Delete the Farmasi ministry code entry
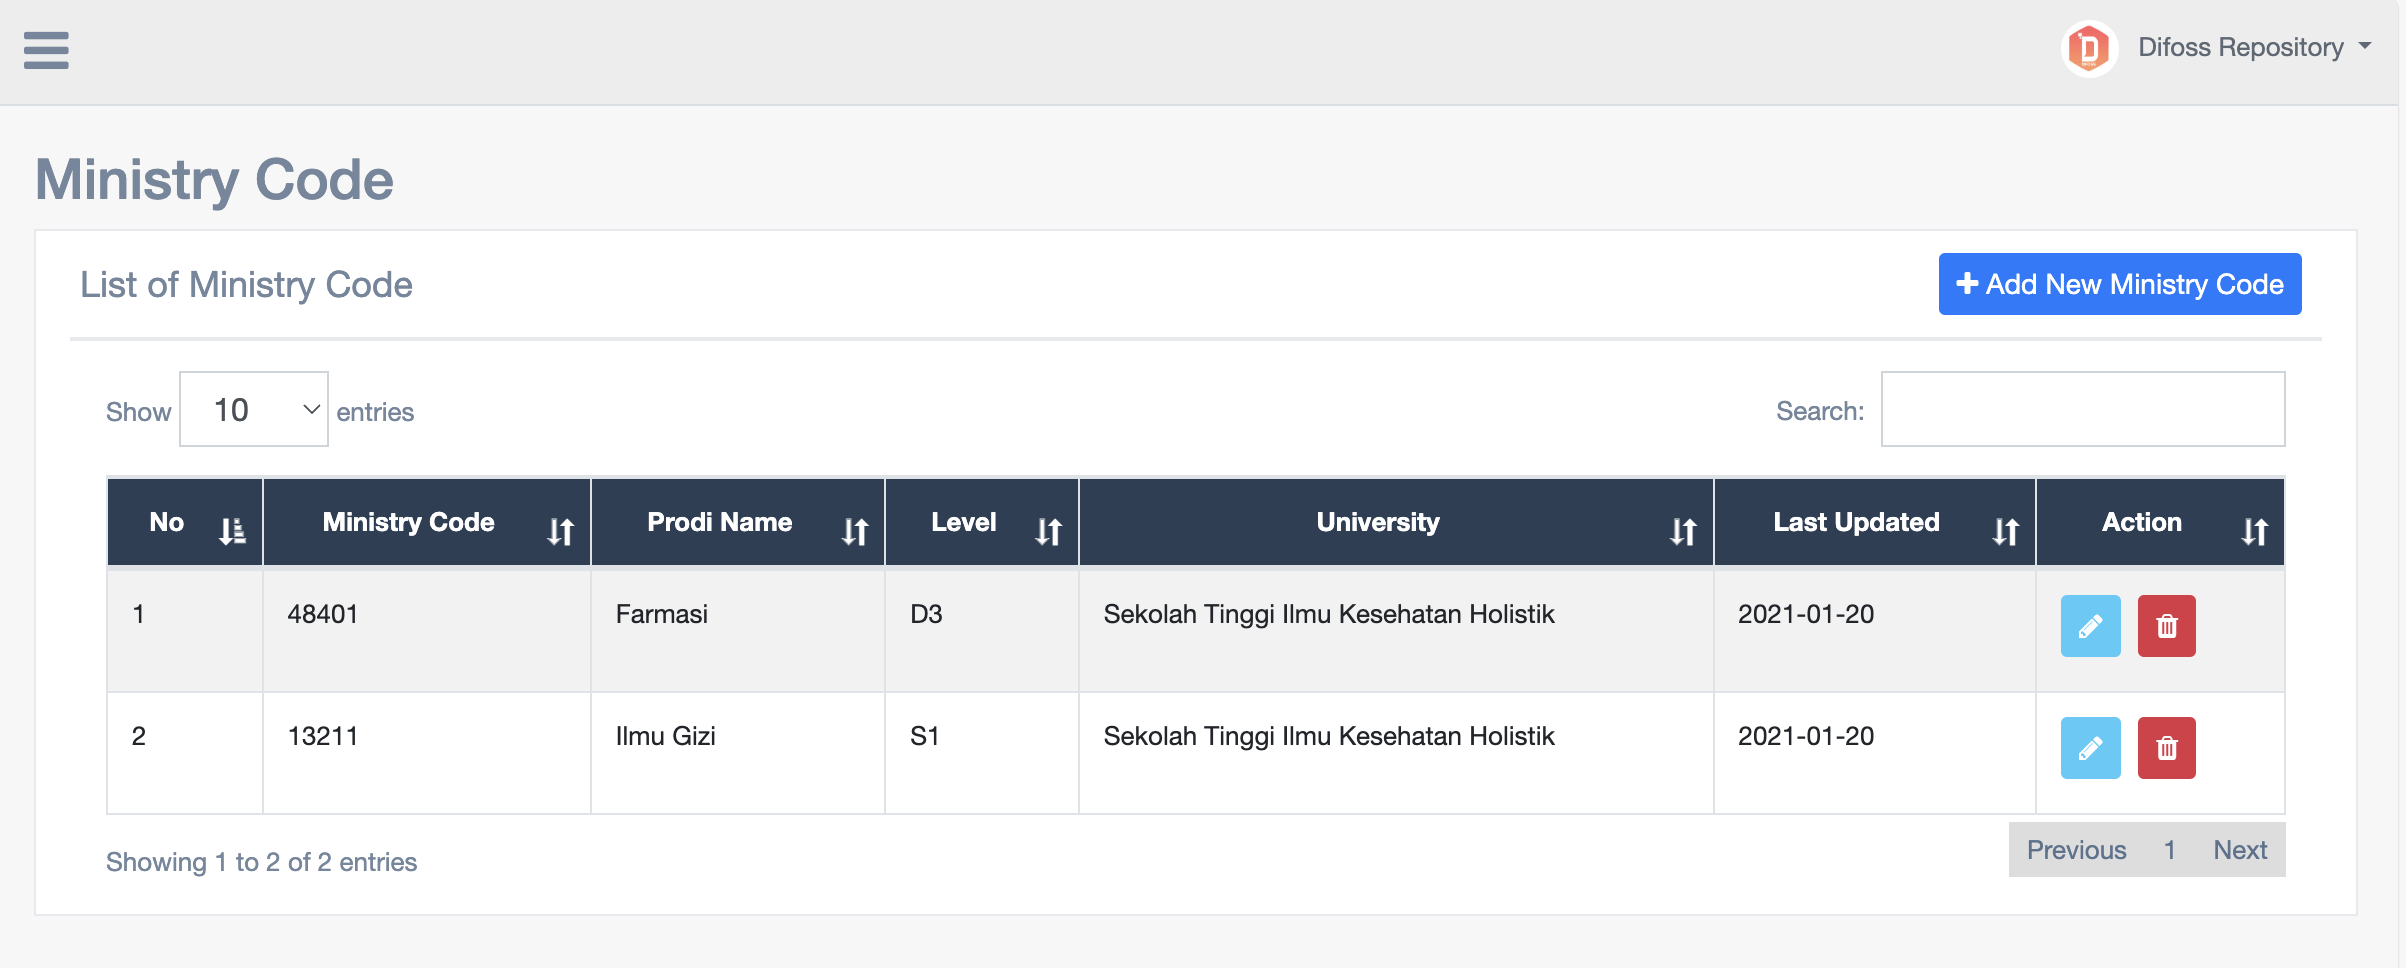Screen dimensions: 2406x968 point(2166,626)
